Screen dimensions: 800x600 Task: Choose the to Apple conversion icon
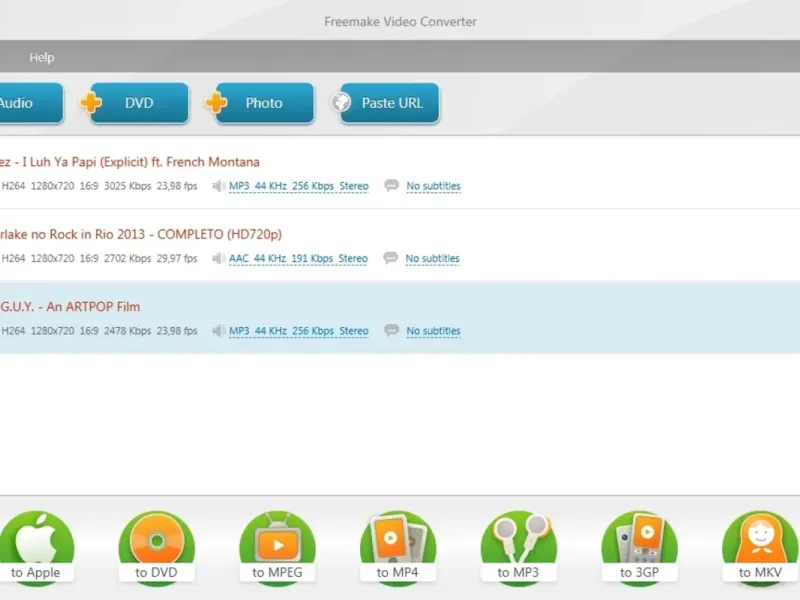click(36, 548)
